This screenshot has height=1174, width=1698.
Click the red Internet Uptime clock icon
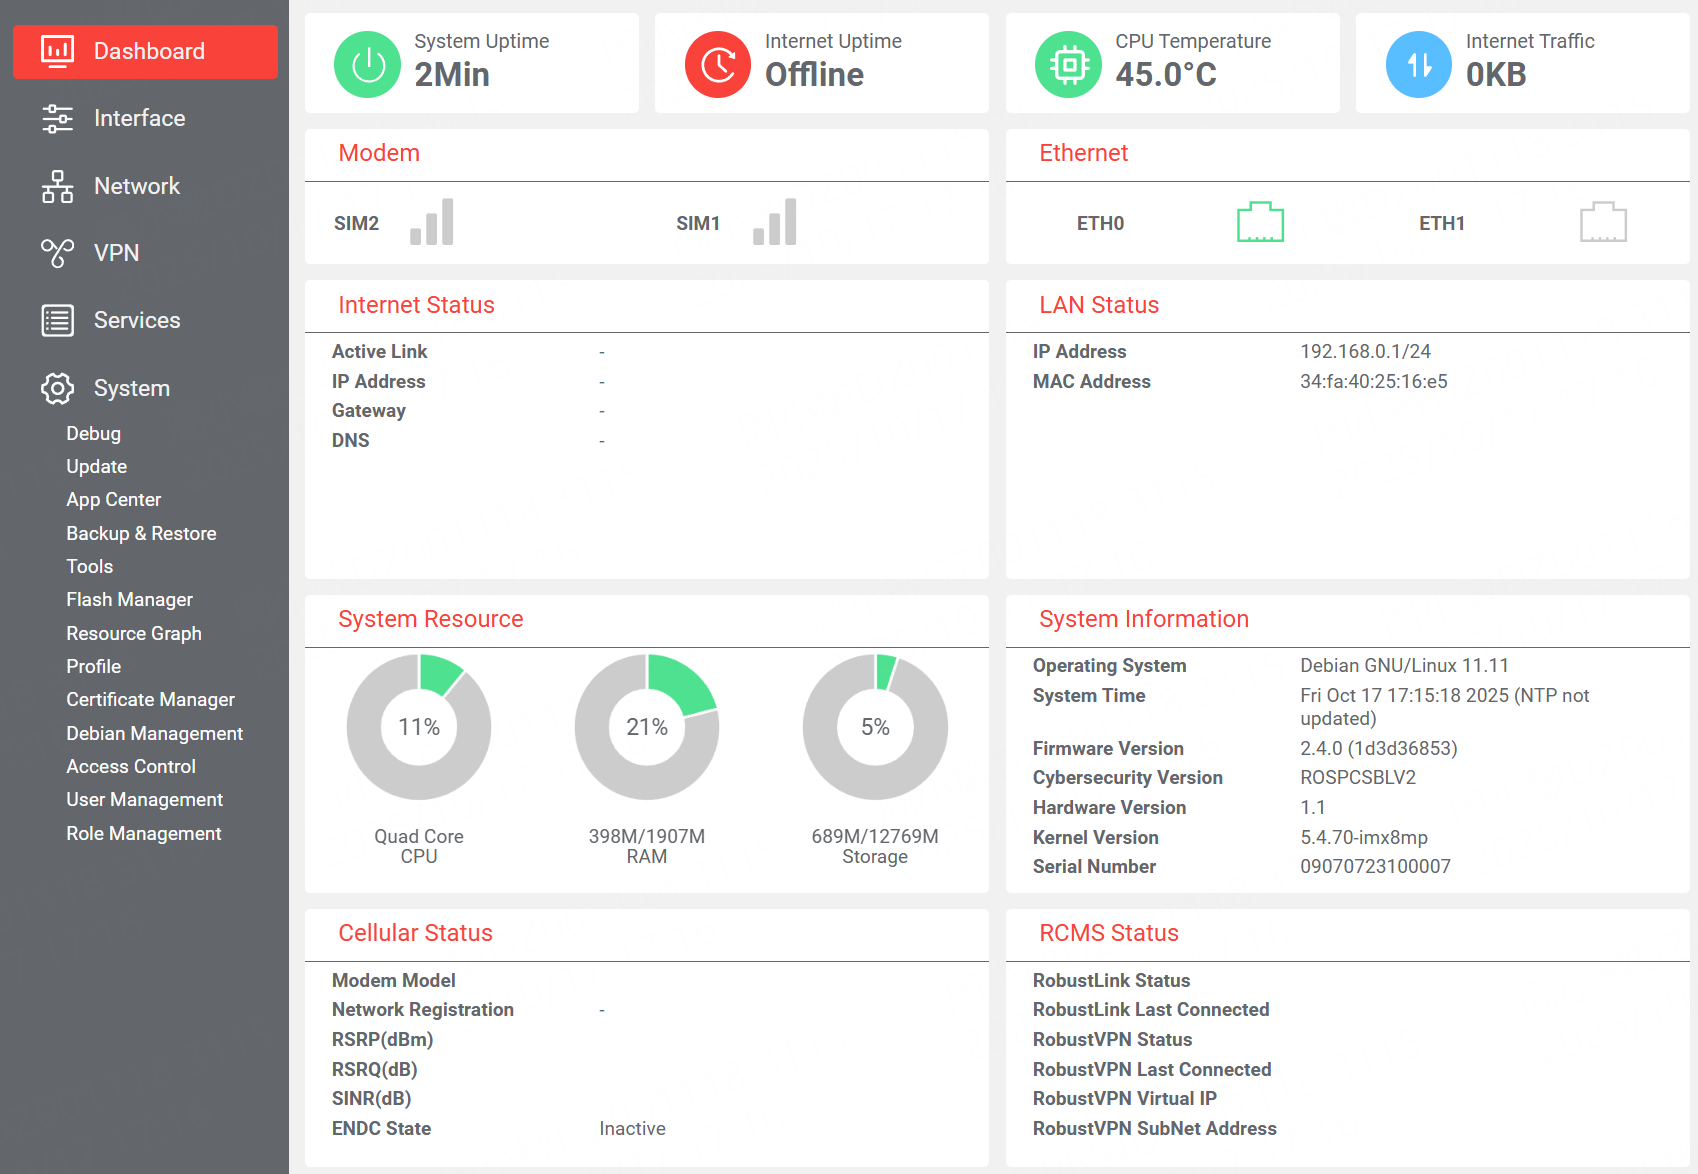coord(717,65)
